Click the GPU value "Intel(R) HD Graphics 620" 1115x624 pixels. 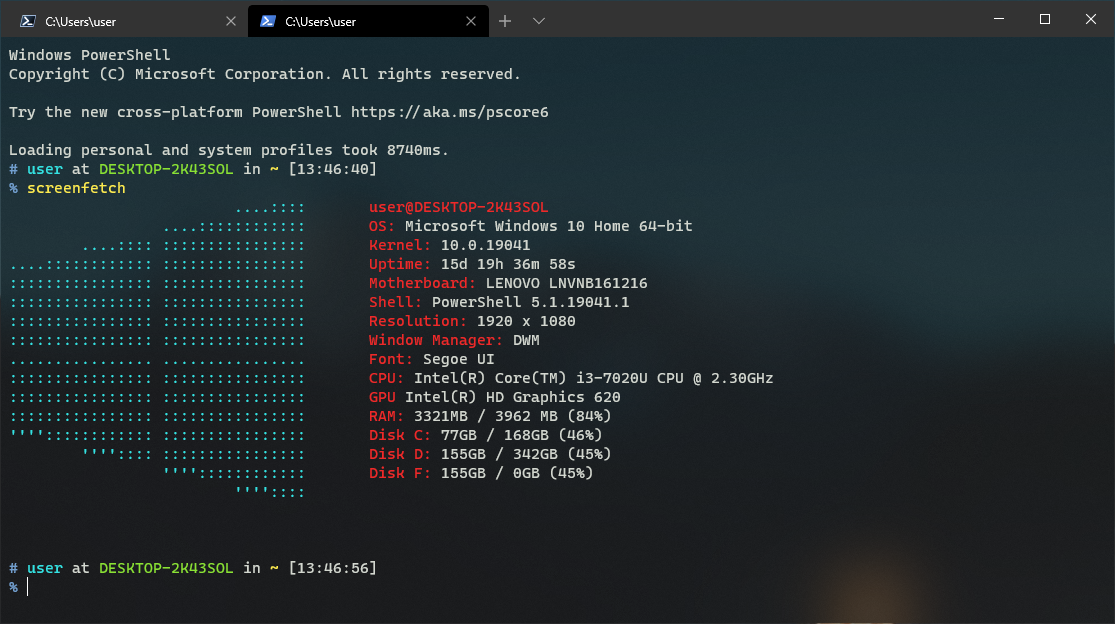click(513, 397)
